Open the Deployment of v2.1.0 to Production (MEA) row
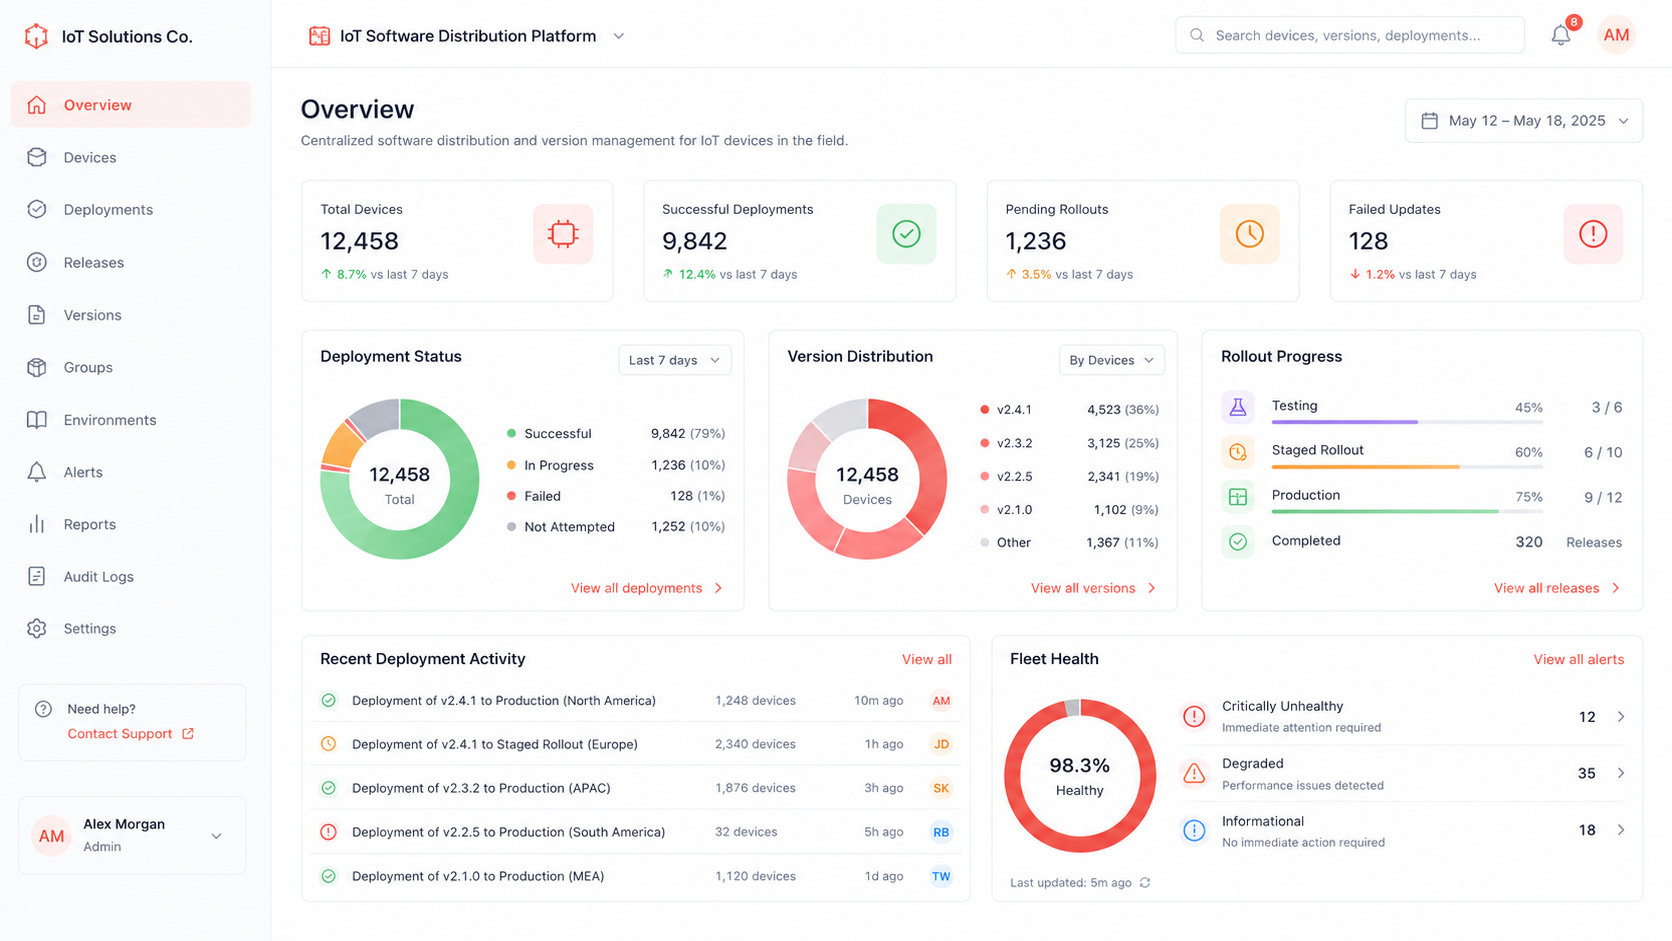Image resolution: width=1672 pixels, height=941 pixels. (636, 876)
